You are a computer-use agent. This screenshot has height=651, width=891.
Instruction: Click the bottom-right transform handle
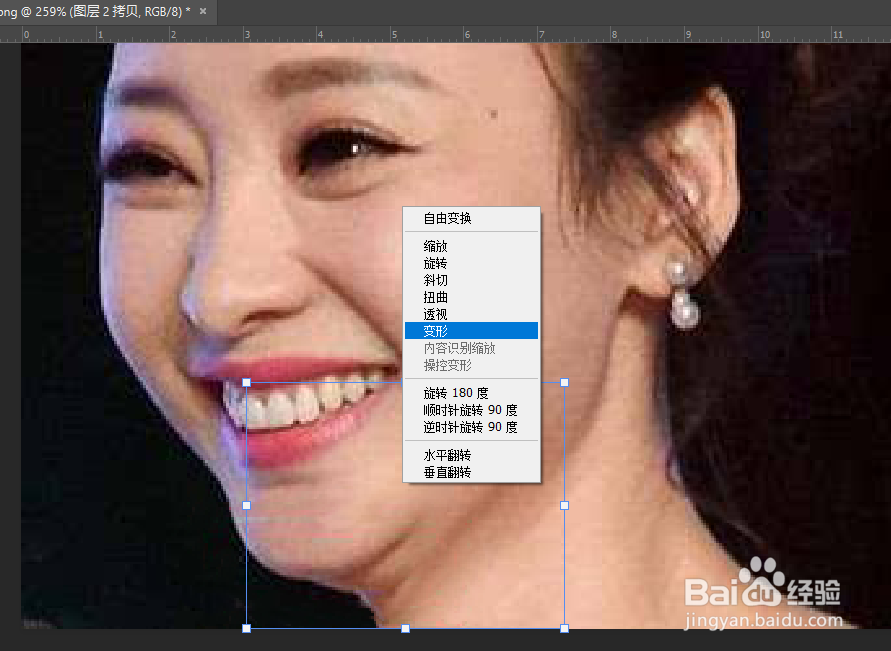[564, 628]
